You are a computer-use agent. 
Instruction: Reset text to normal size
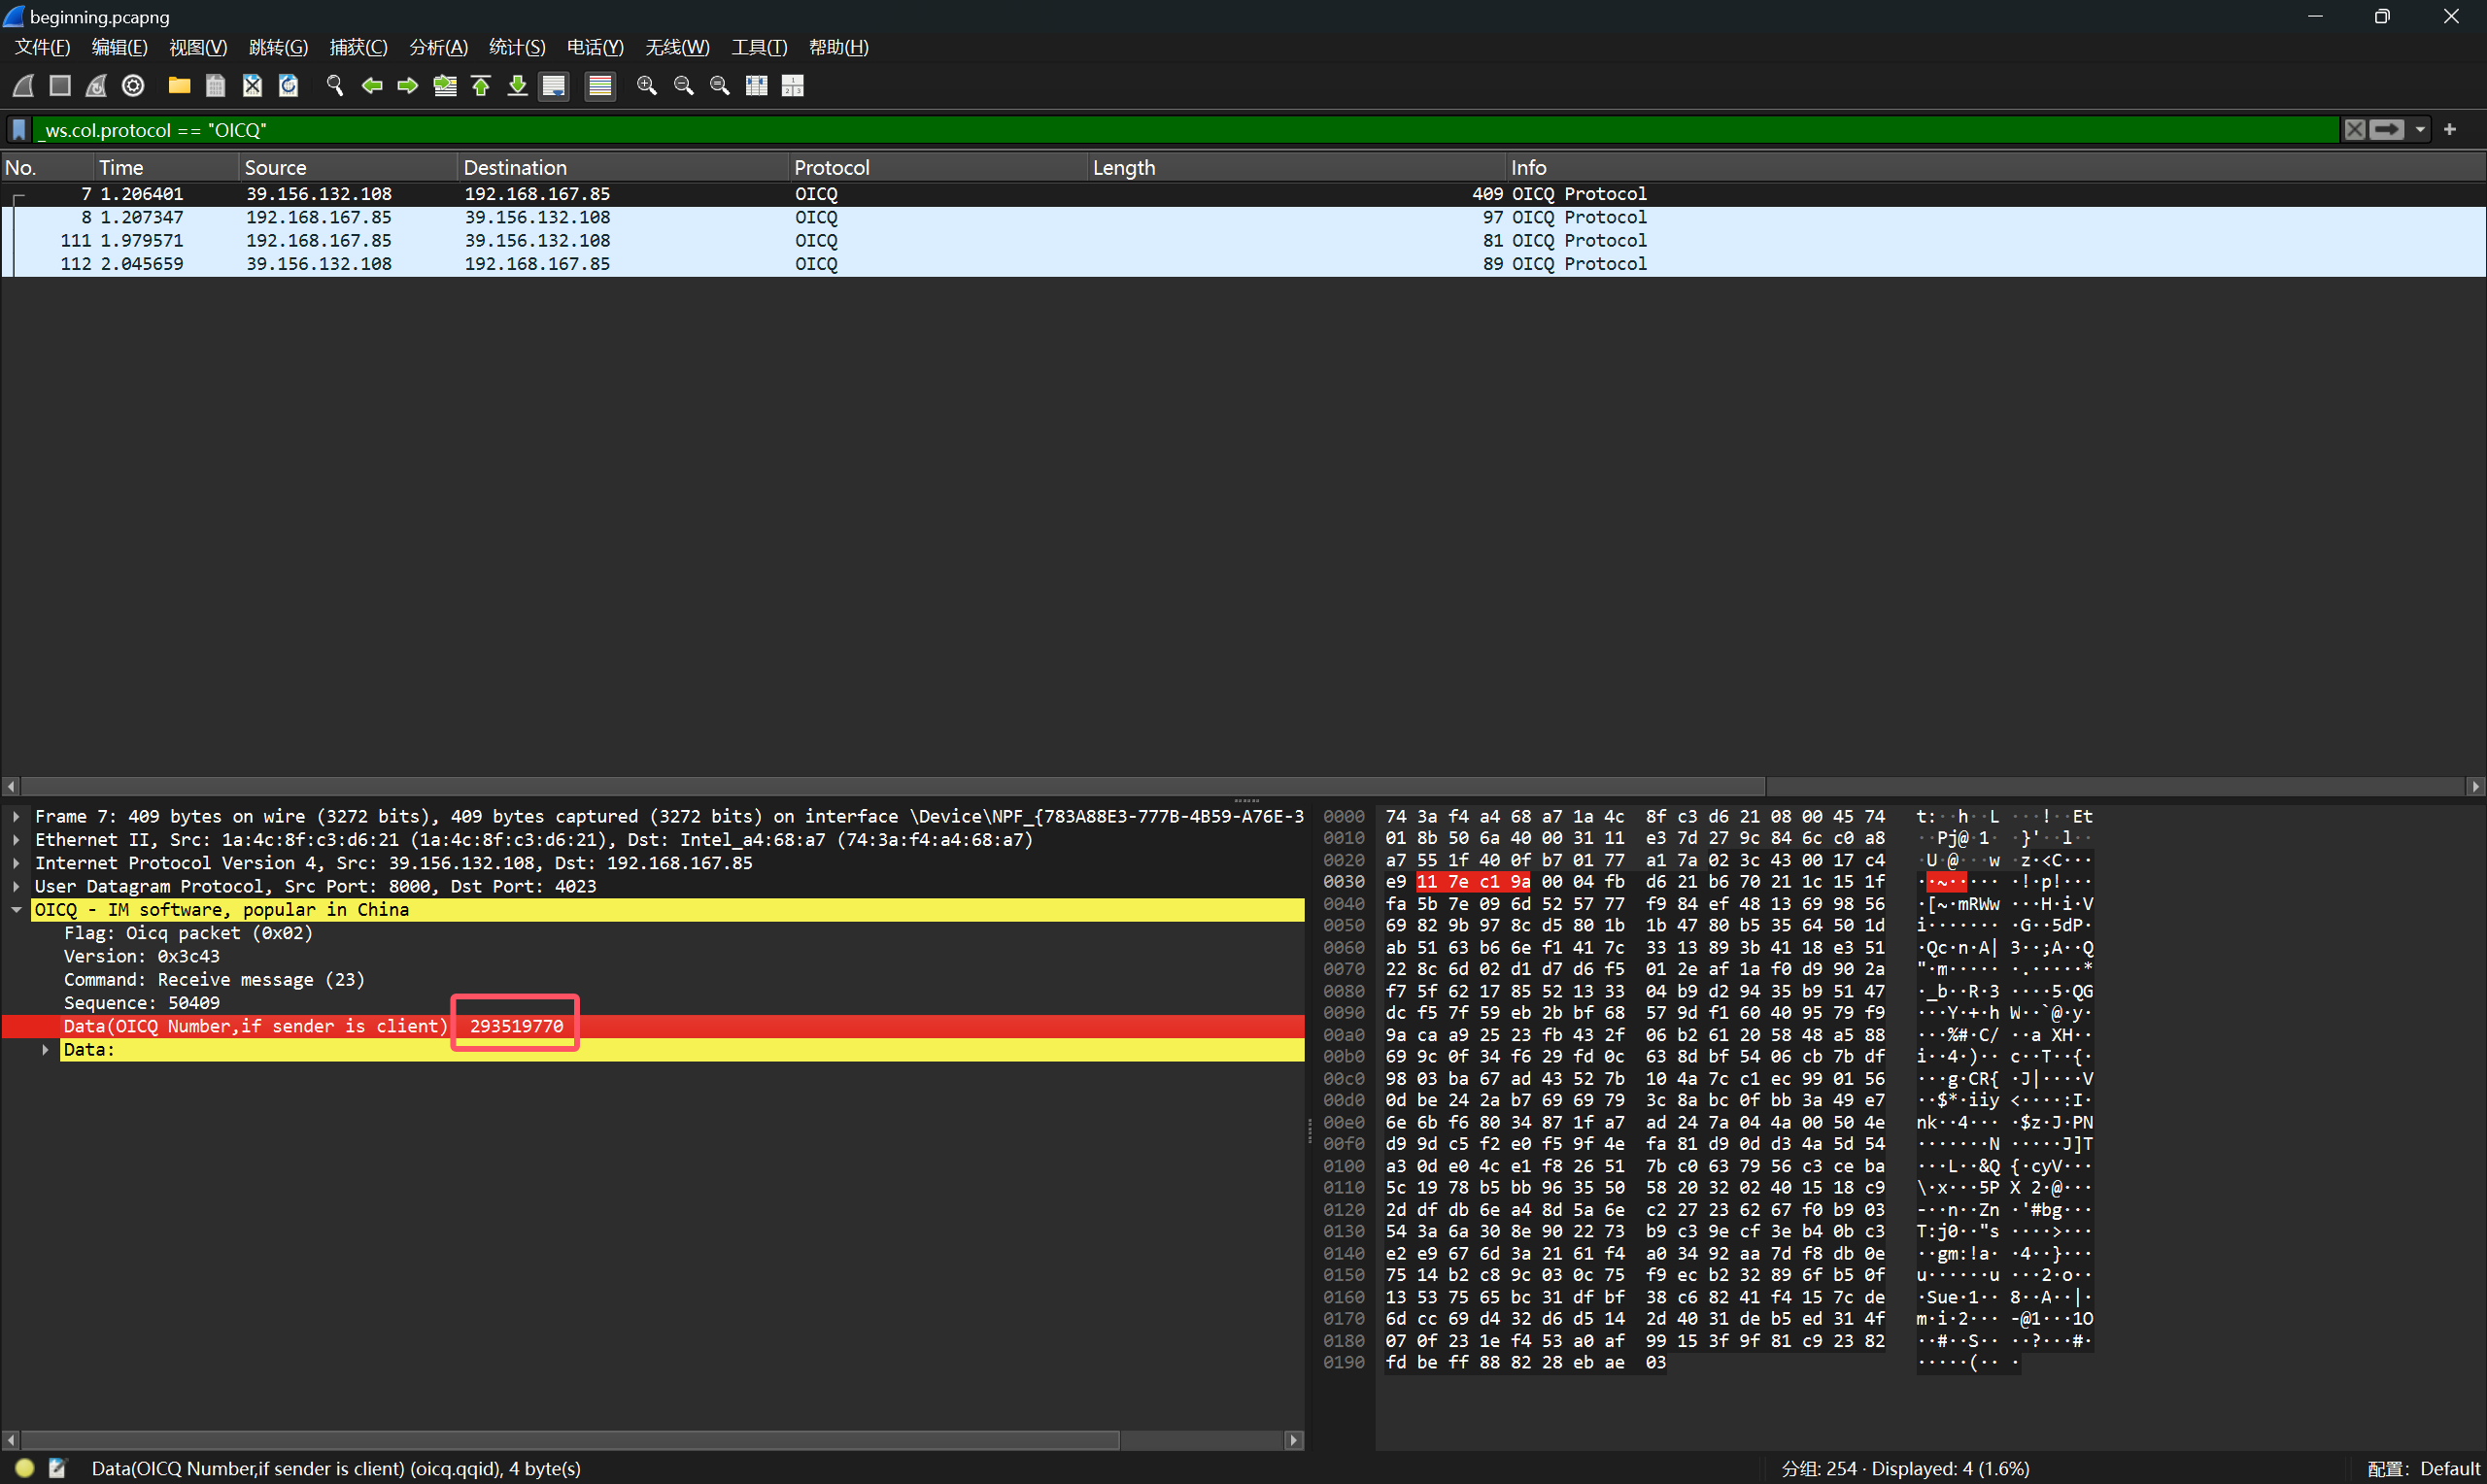tap(720, 86)
